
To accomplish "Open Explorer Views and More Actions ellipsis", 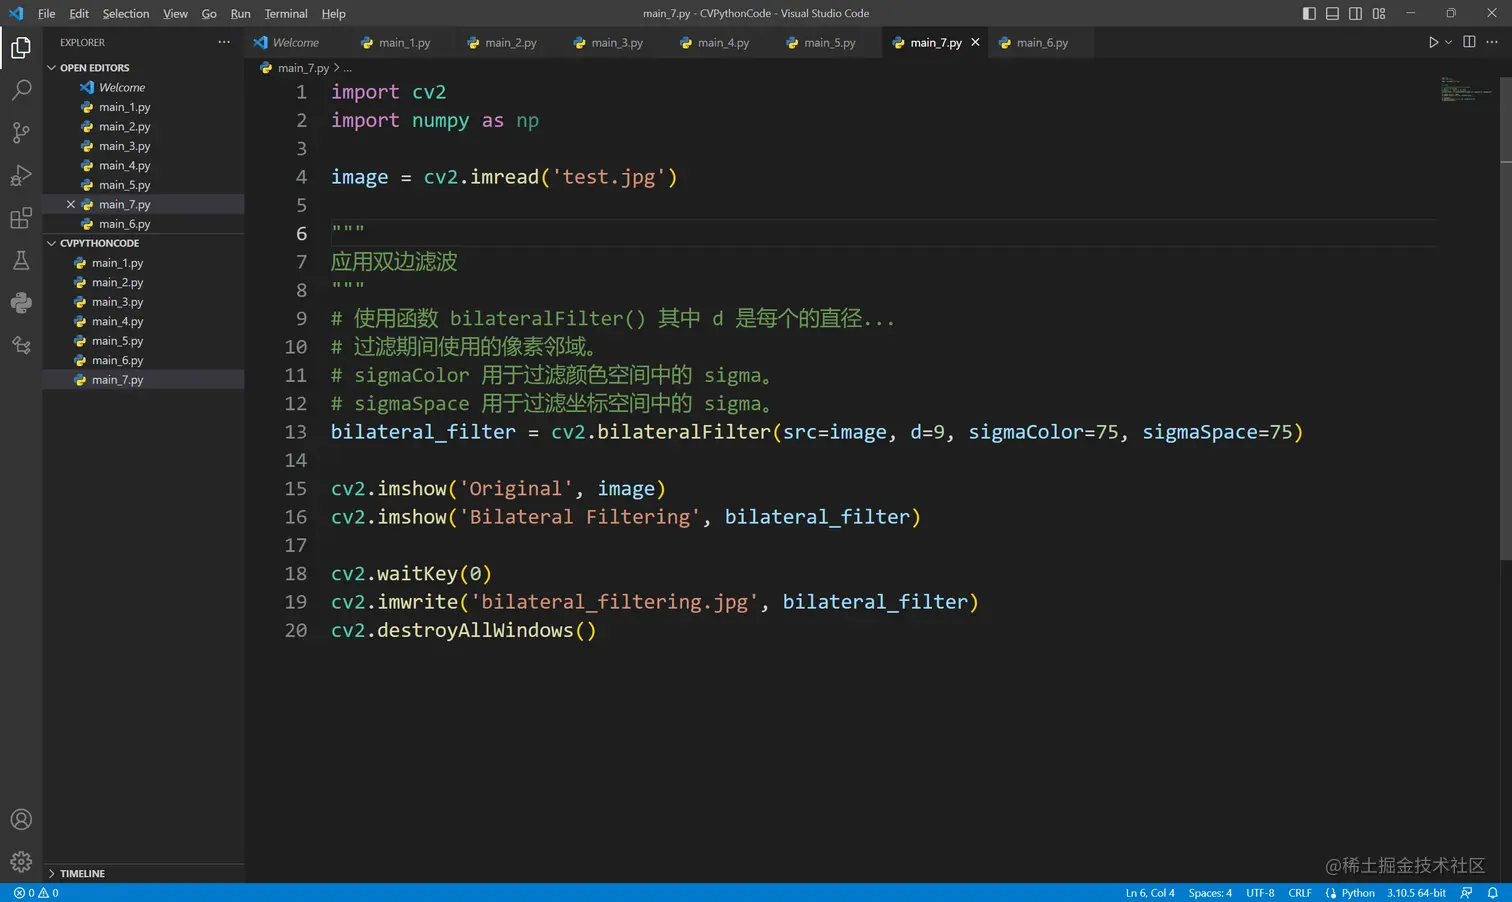I will (x=224, y=42).
